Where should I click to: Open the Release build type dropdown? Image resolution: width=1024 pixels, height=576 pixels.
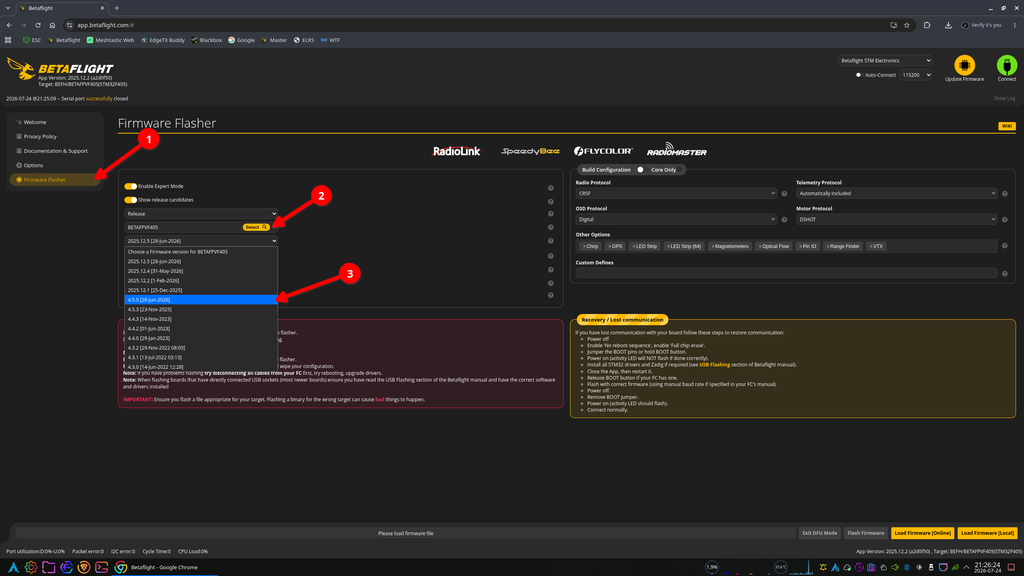click(201, 214)
